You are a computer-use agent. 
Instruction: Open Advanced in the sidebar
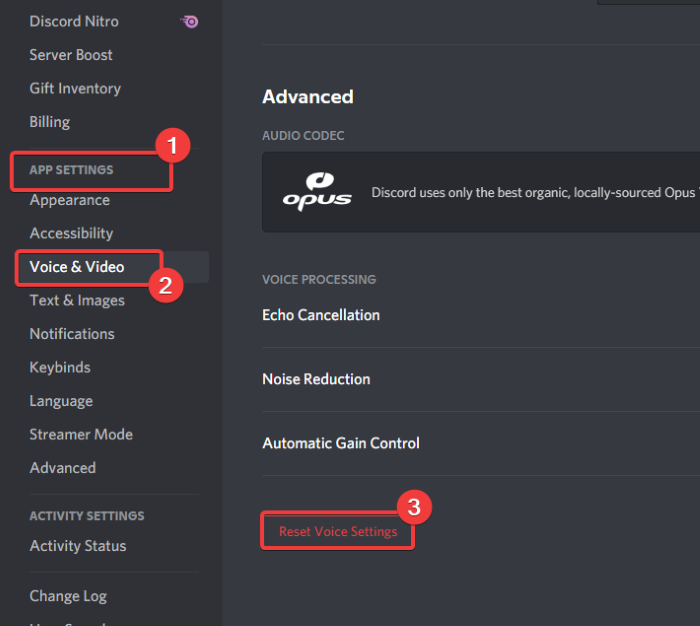(x=63, y=468)
